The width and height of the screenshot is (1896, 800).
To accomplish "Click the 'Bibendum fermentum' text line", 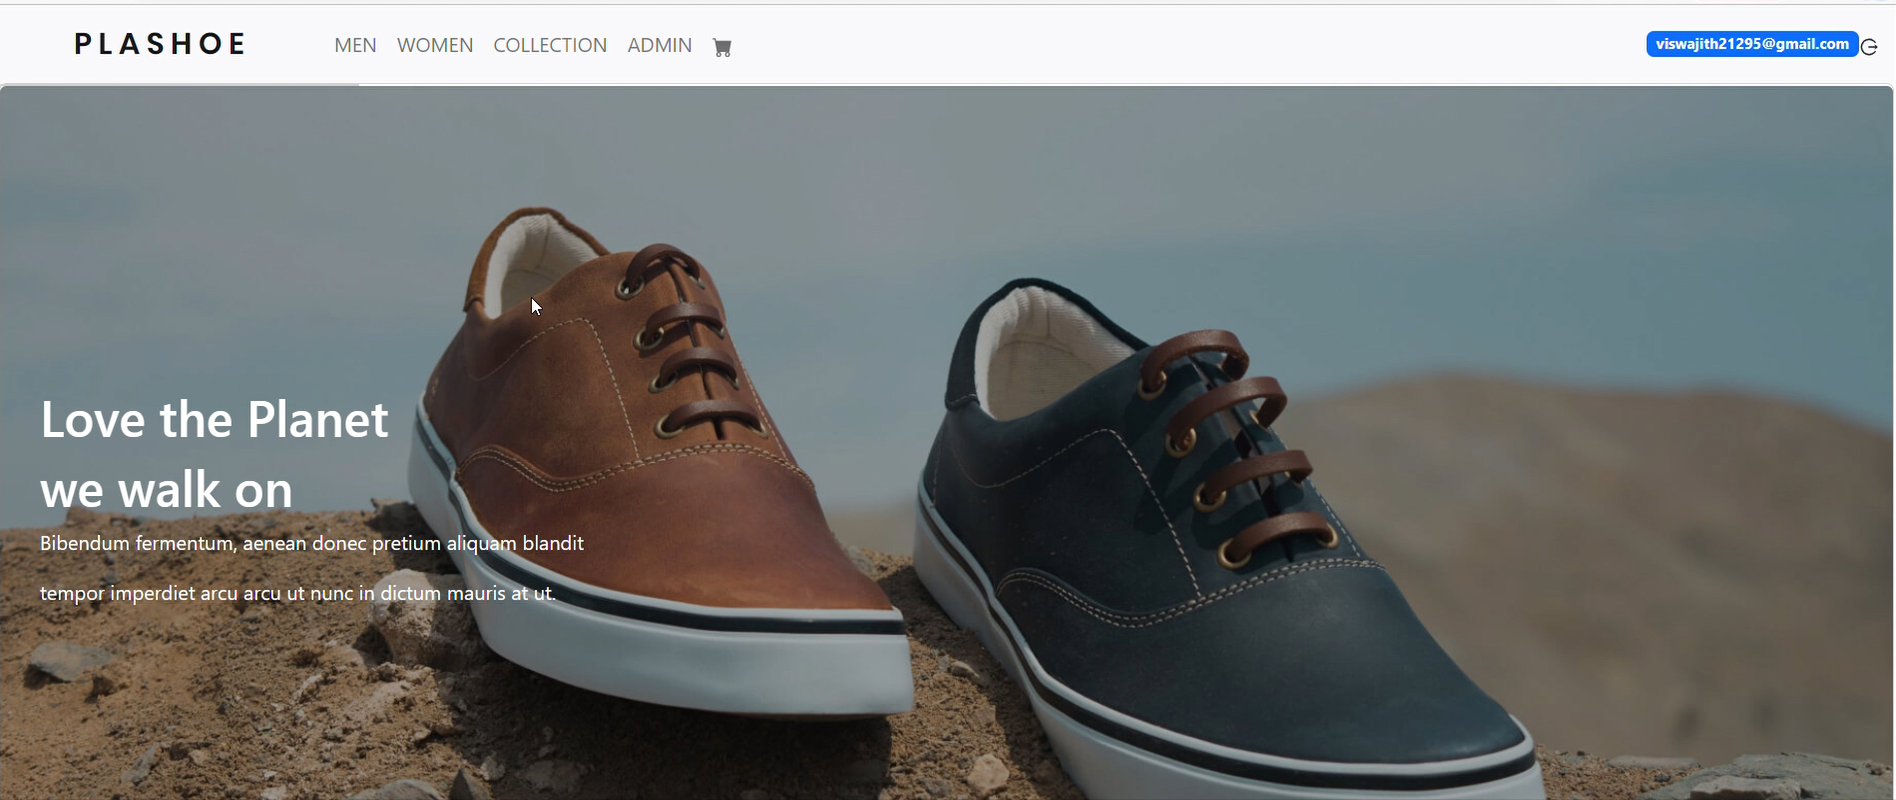I will [311, 543].
